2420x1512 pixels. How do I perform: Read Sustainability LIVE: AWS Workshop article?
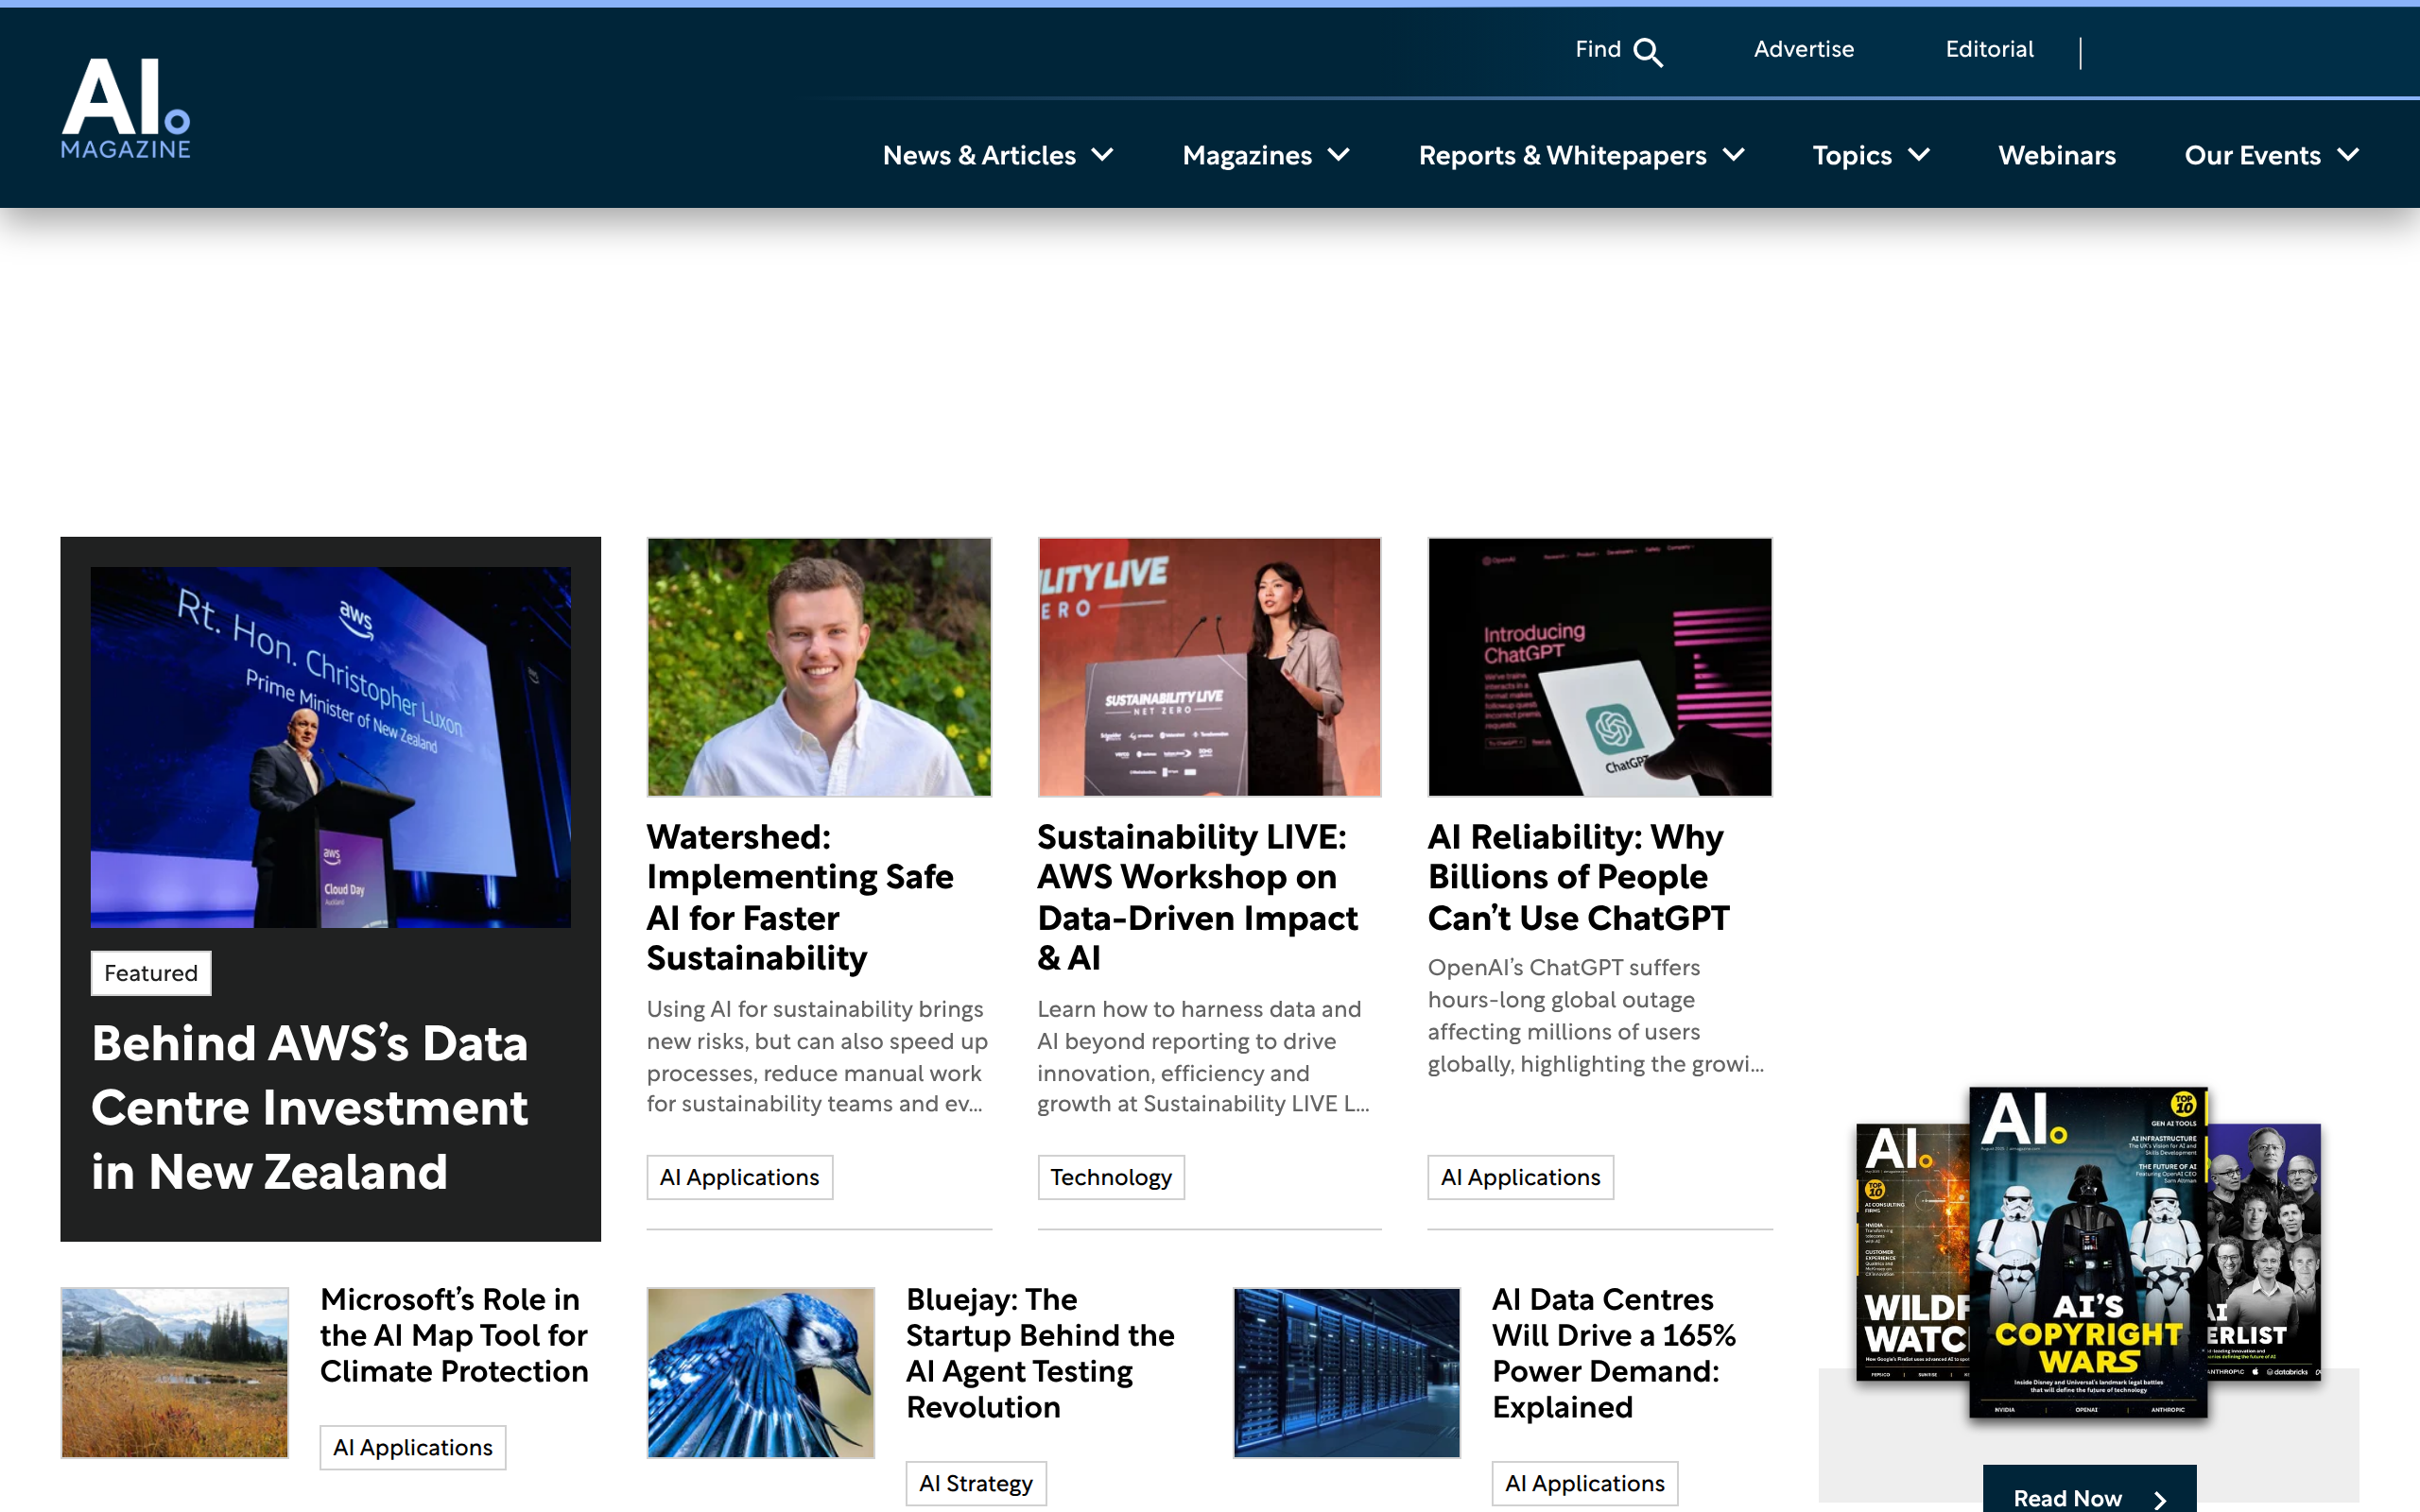coord(1198,897)
